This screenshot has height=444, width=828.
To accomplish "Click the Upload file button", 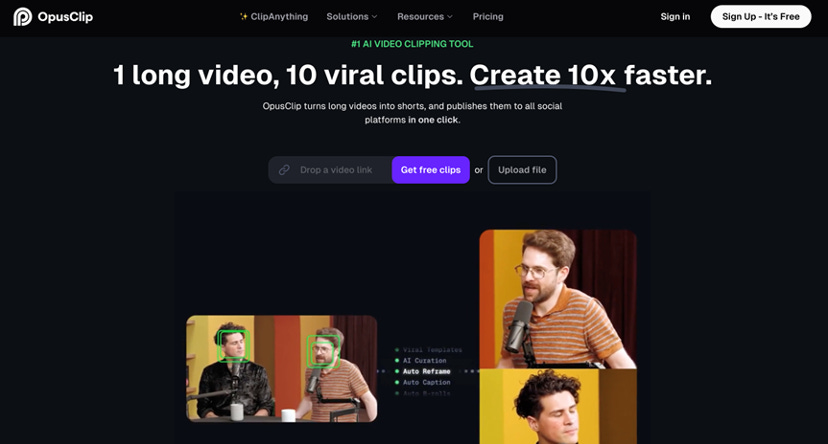I will pos(522,170).
